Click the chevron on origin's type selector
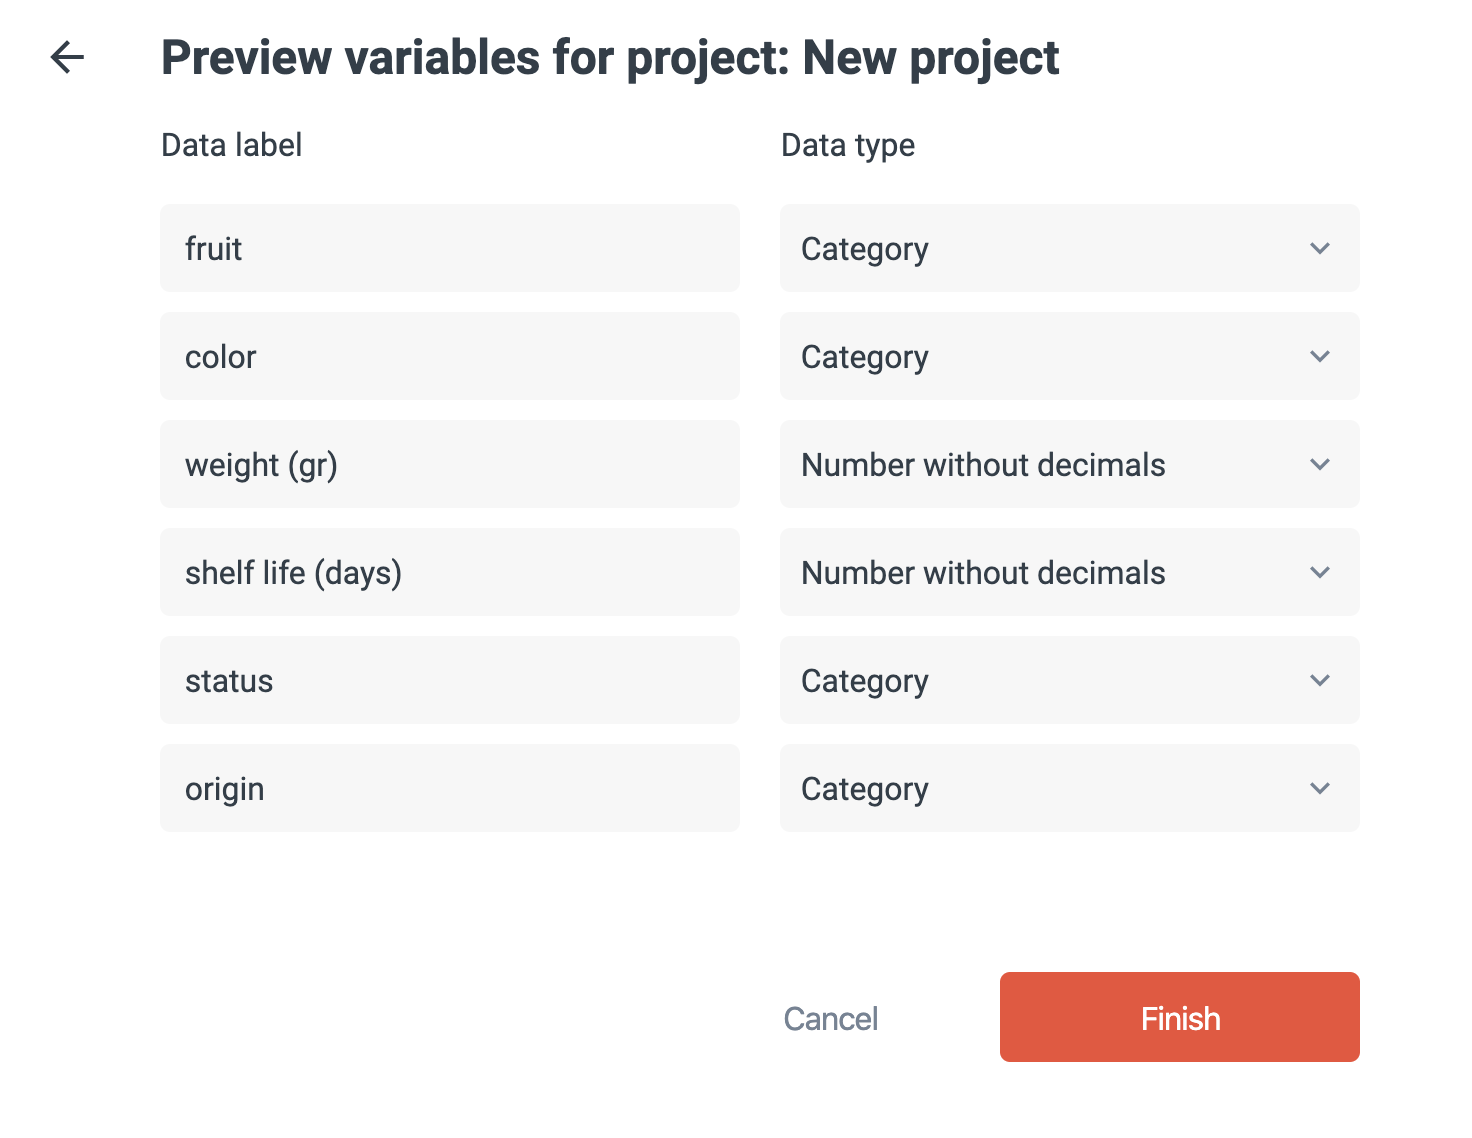This screenshot has width=1472, height=1138. click(1320, 788)
